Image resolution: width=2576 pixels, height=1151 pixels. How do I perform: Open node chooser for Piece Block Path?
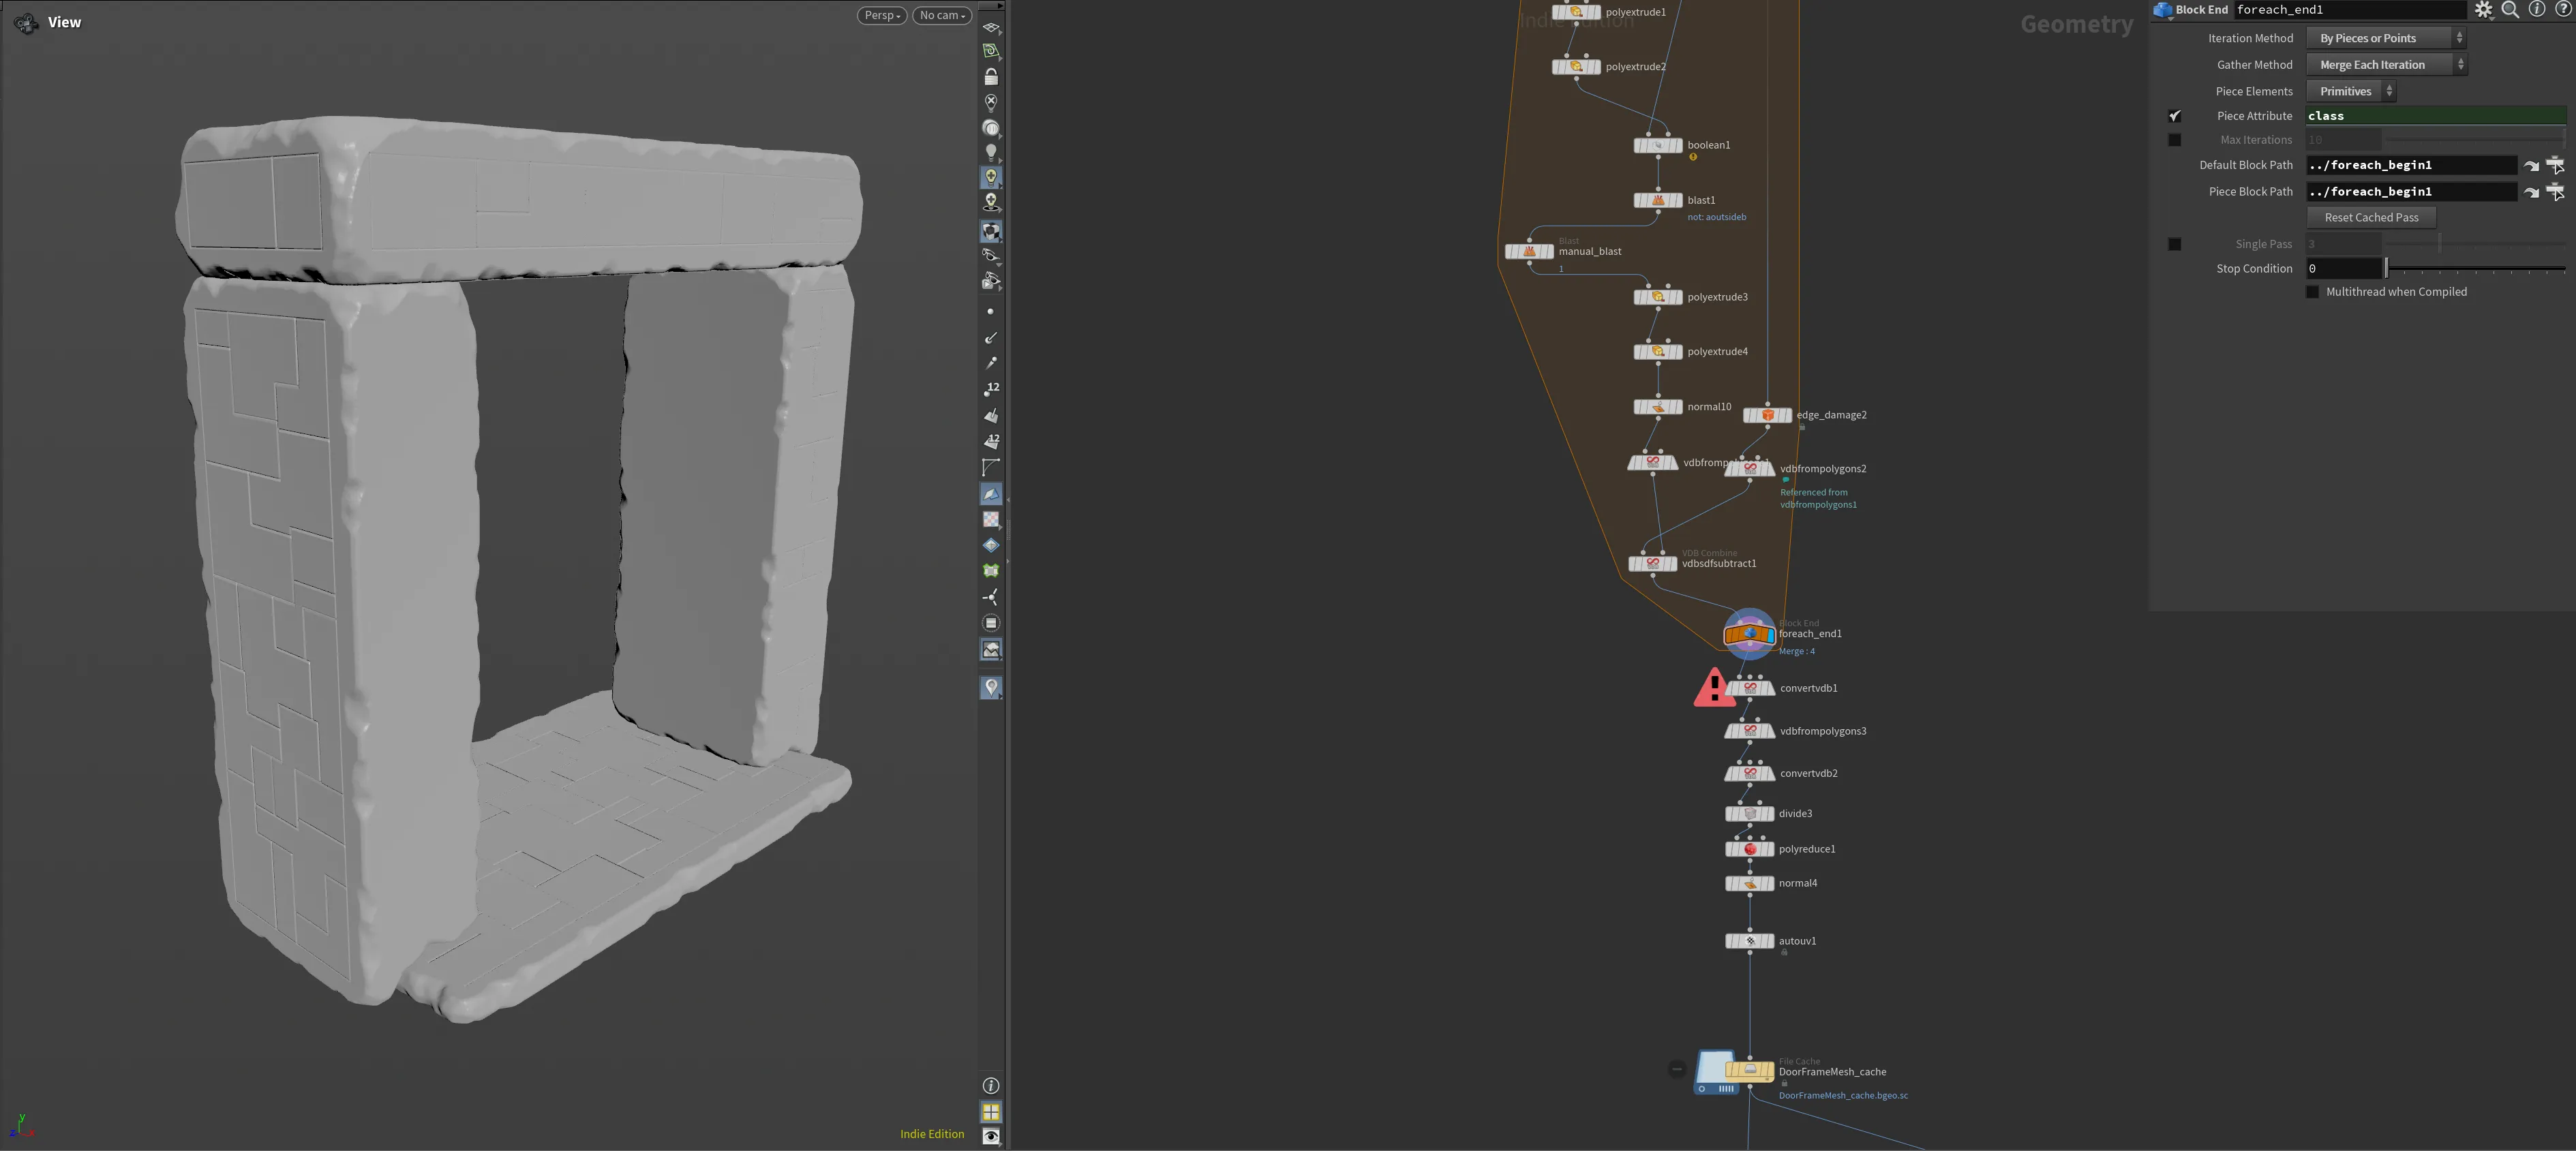point(2555,192)
